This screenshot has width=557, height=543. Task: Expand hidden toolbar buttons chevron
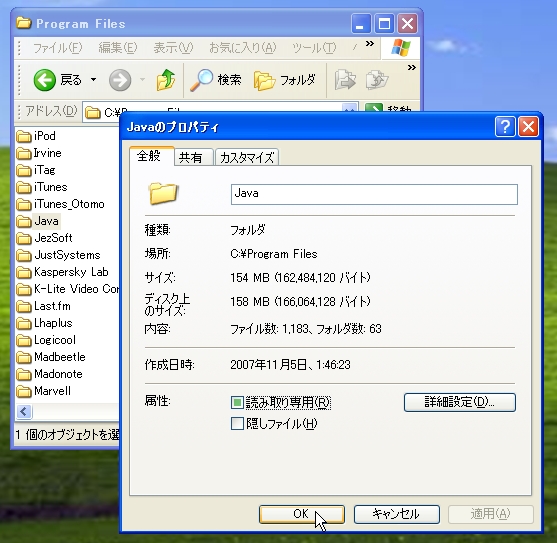click(x=411, y=67)
